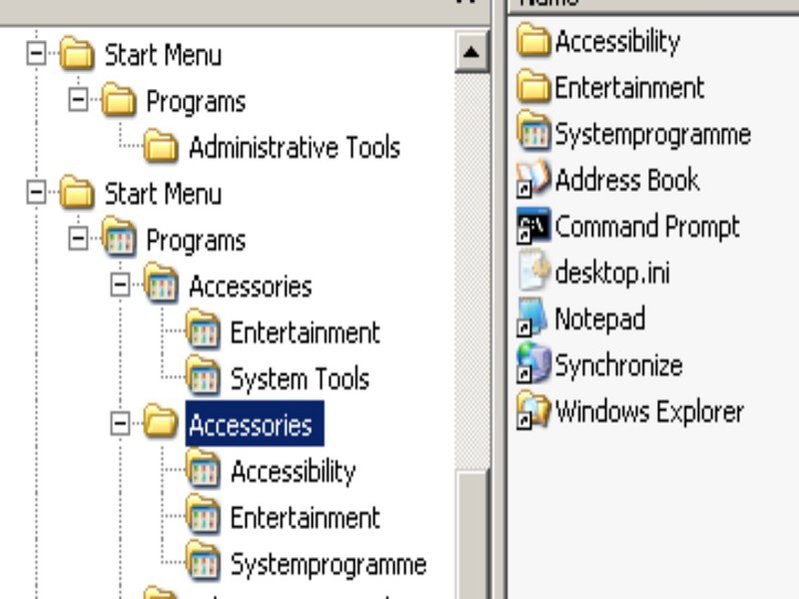Select "Programs" label above Administrative Tools
Image resolution: width=799 pixels, height=599 pixels.
(196, 101)
